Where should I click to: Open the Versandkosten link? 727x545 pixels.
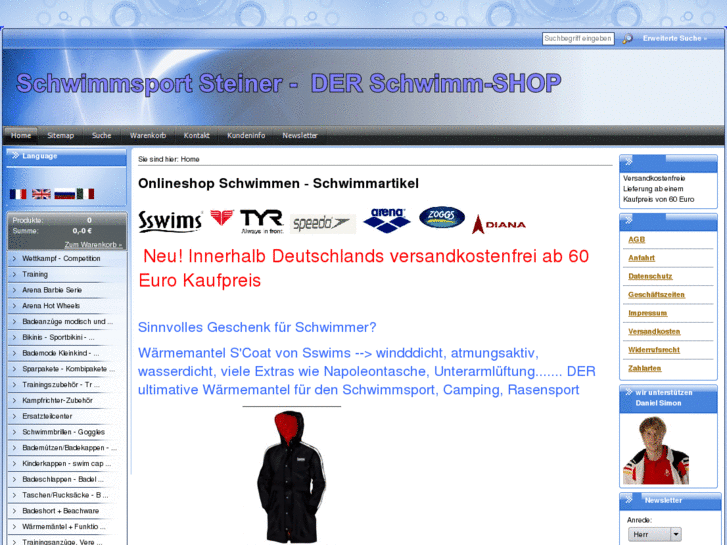pyautogui.click(x=654, y=331)
